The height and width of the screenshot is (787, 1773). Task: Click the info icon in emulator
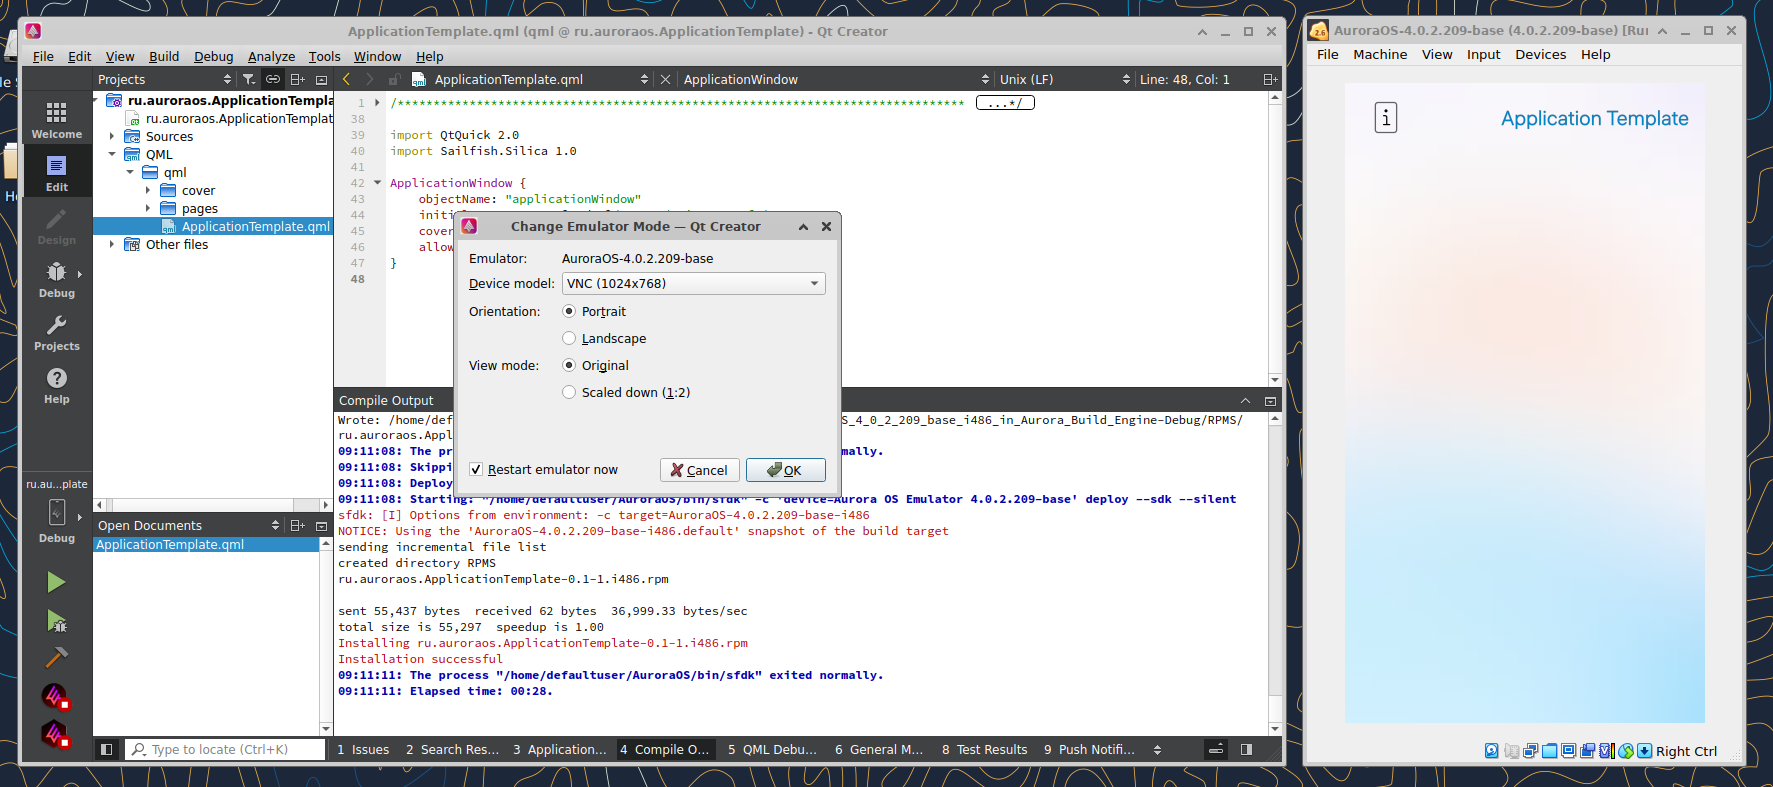click(x=1385, y=118)
